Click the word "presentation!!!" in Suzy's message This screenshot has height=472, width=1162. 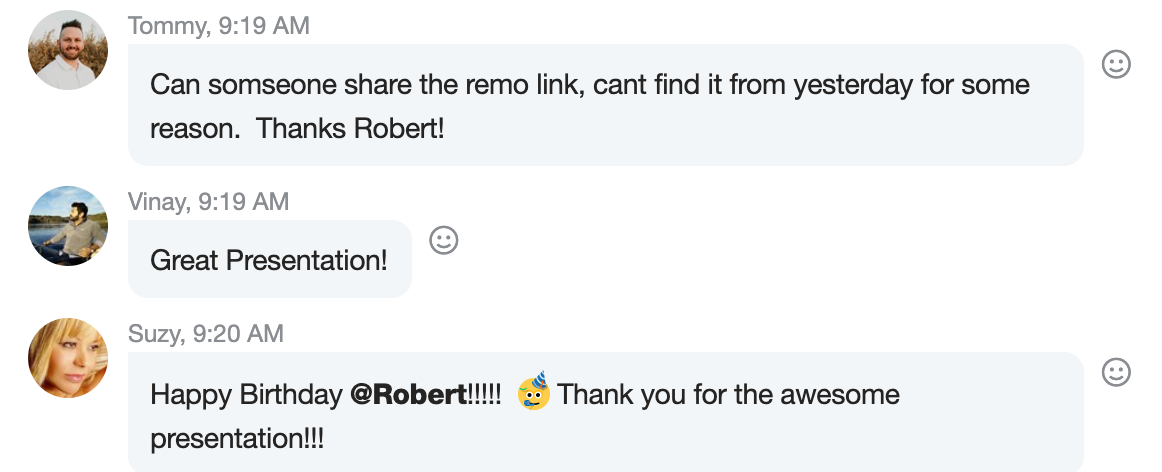pos(237,439)
